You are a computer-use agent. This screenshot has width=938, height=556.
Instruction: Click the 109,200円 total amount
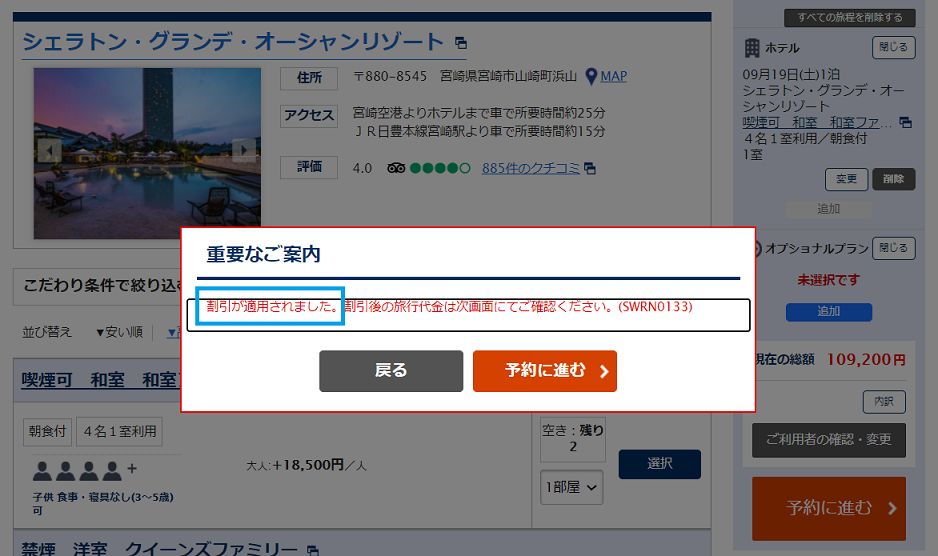866,360
